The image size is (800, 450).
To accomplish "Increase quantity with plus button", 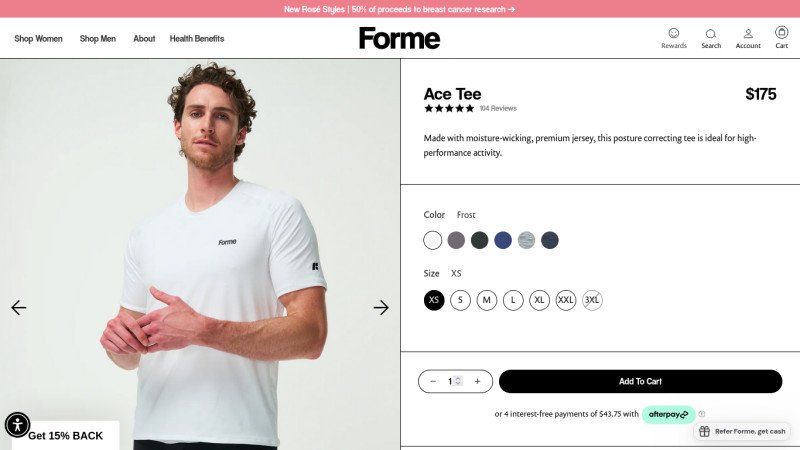I will (x=478, y=381).
